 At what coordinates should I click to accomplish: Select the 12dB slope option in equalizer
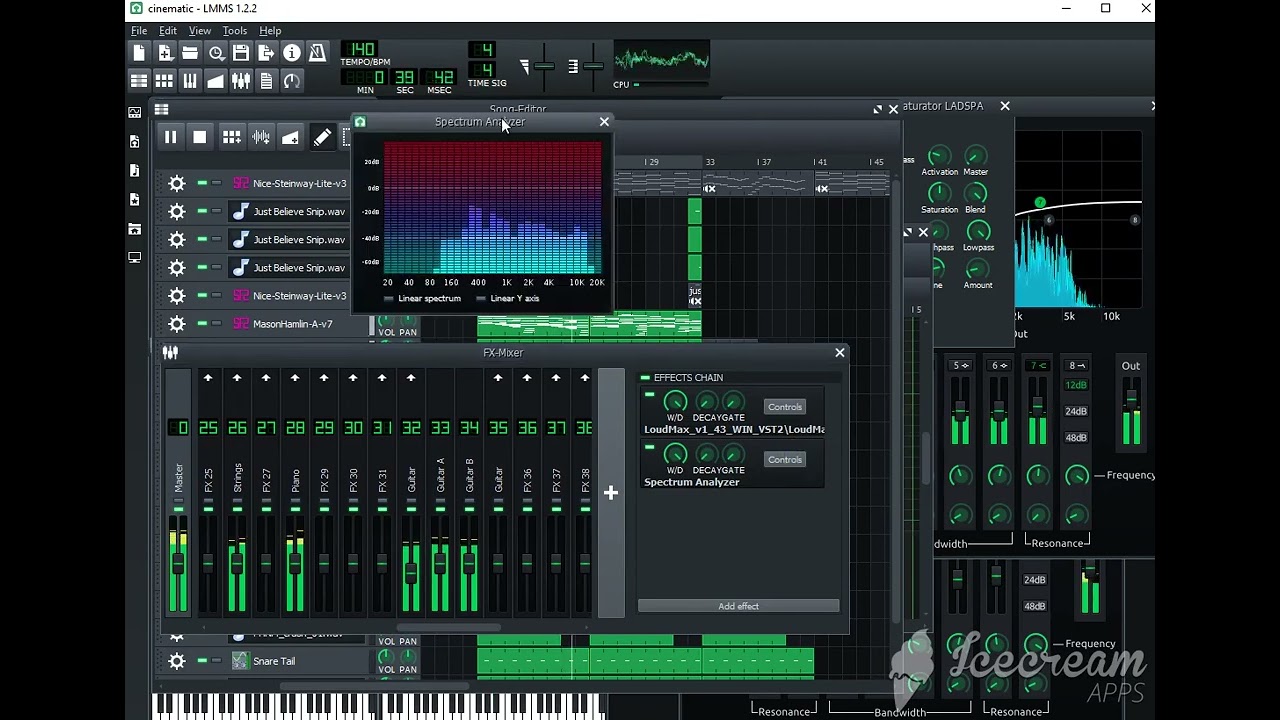coord(1076,385)
